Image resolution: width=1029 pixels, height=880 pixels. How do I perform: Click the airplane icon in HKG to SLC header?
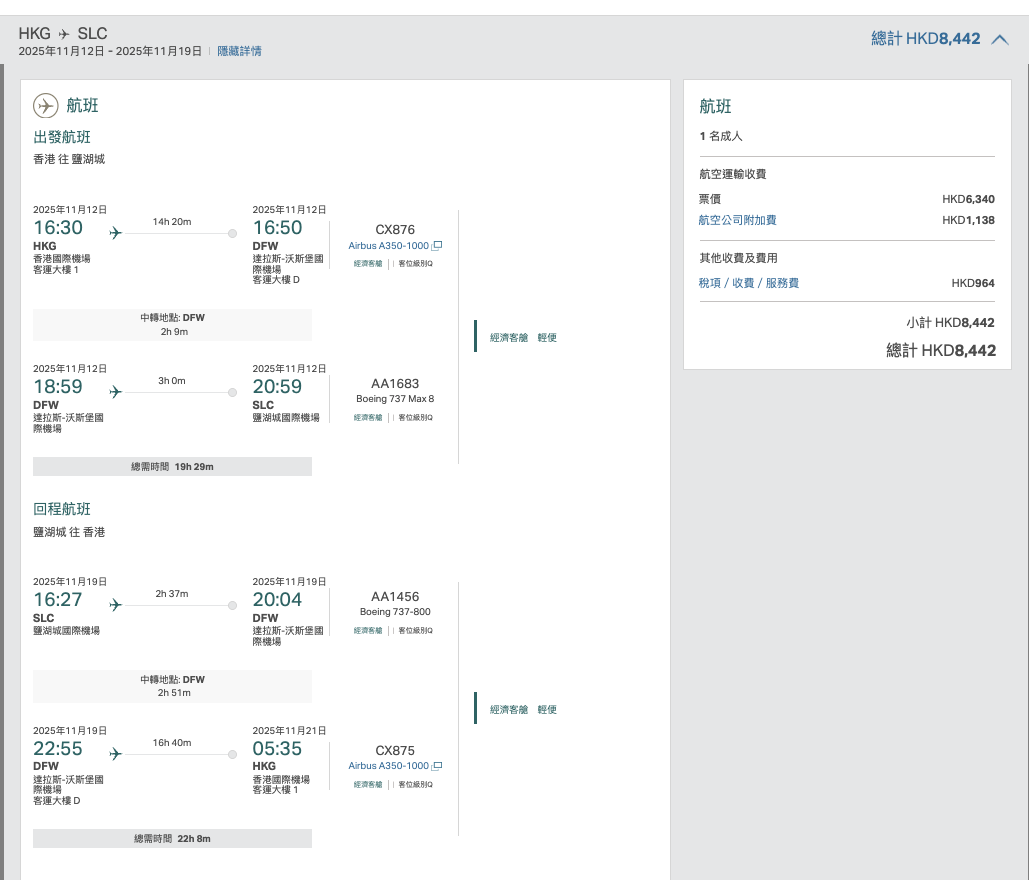coord(64,34)
